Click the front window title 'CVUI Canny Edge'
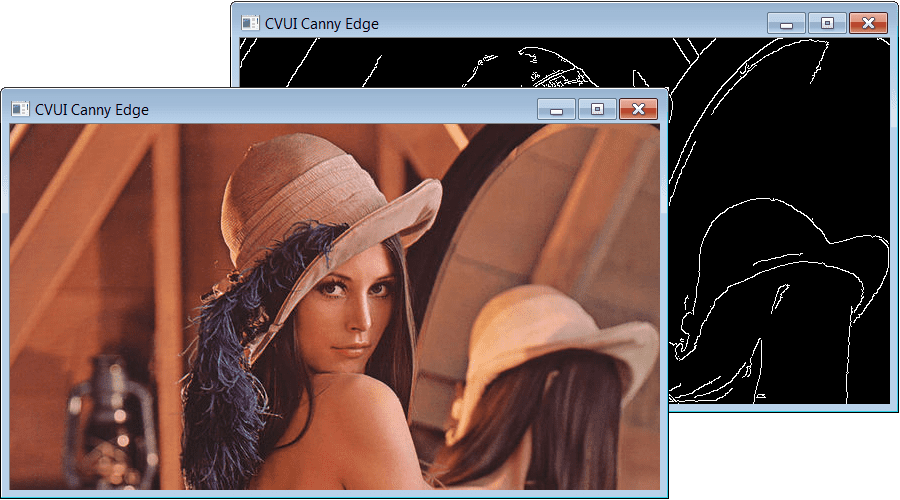 (92, 110)
